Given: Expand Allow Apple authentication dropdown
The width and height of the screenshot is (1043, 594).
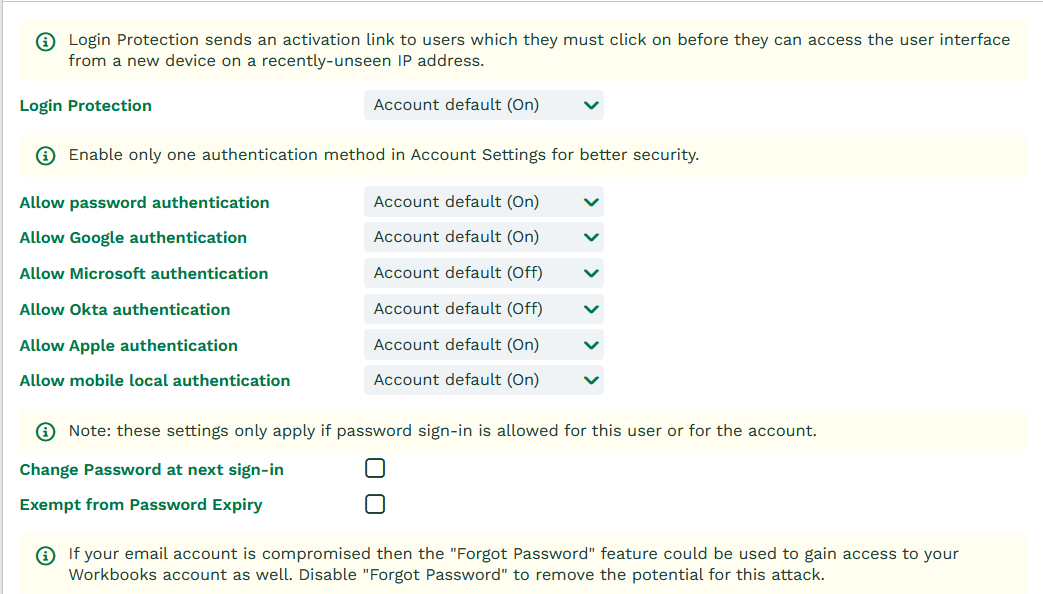Looking at the screenshot, I should pyautogui.click(x=483, y=345).
